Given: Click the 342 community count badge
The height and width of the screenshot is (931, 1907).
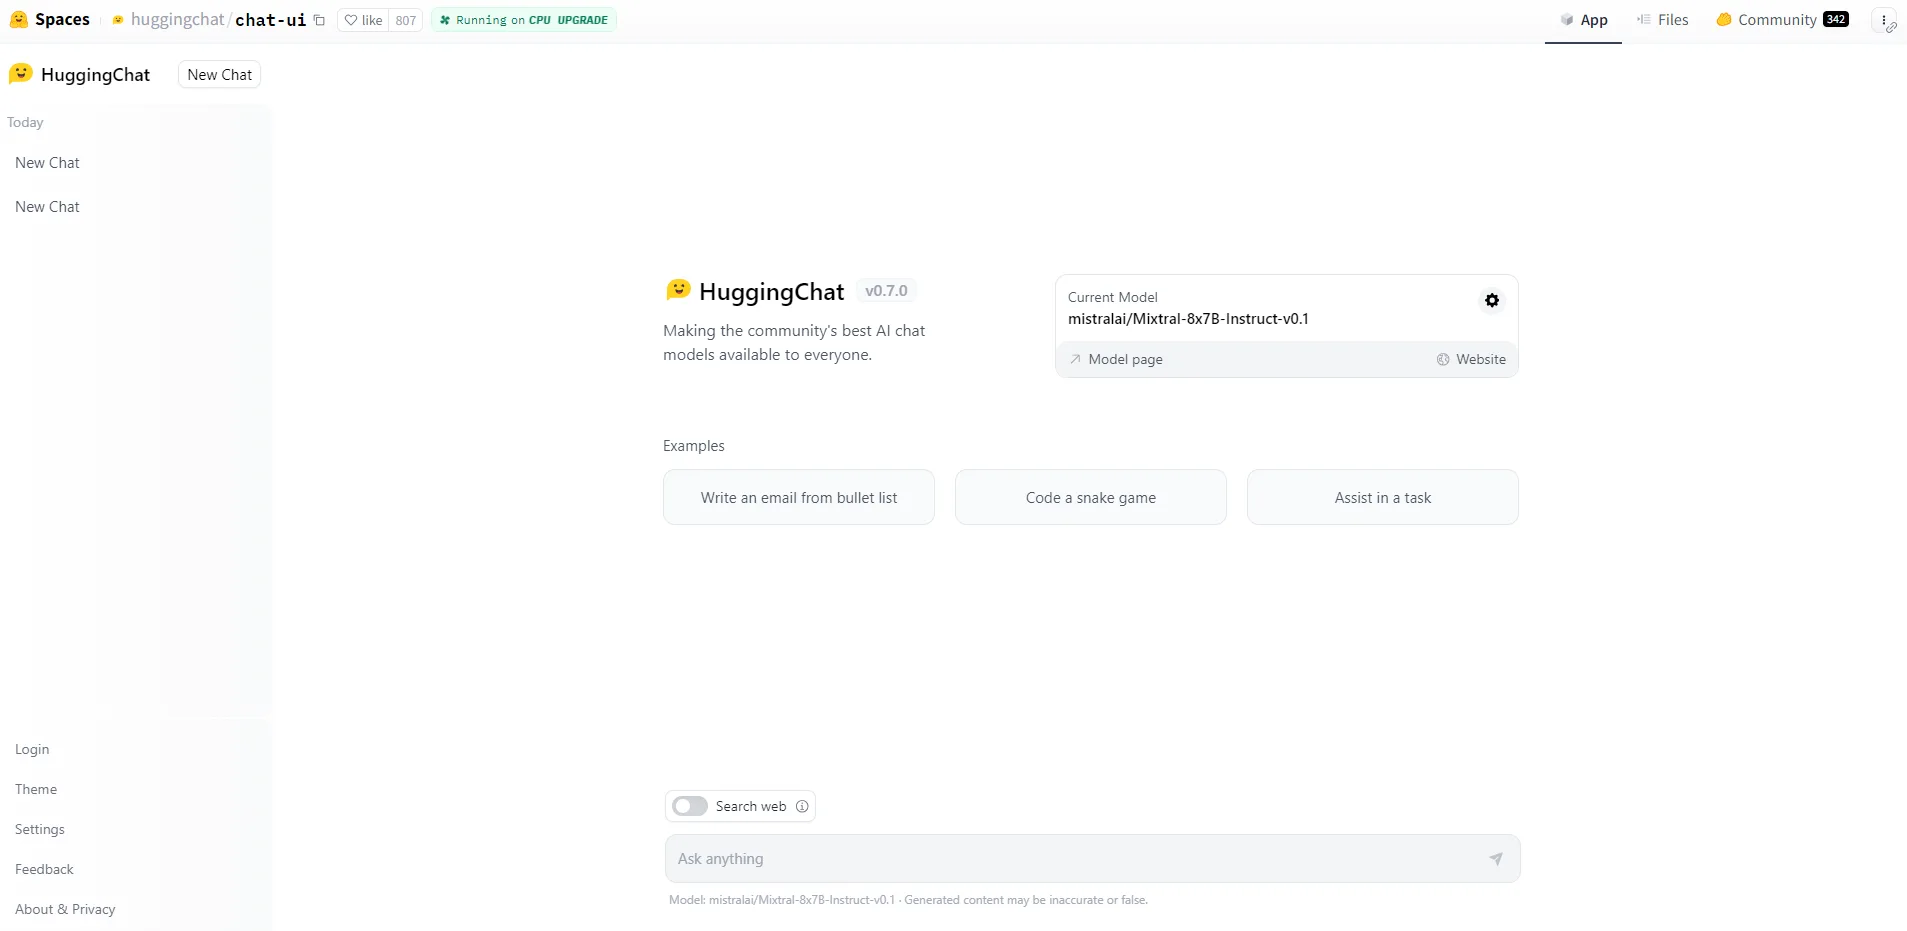Looking at the screenshot, I should coord(1836,19).
